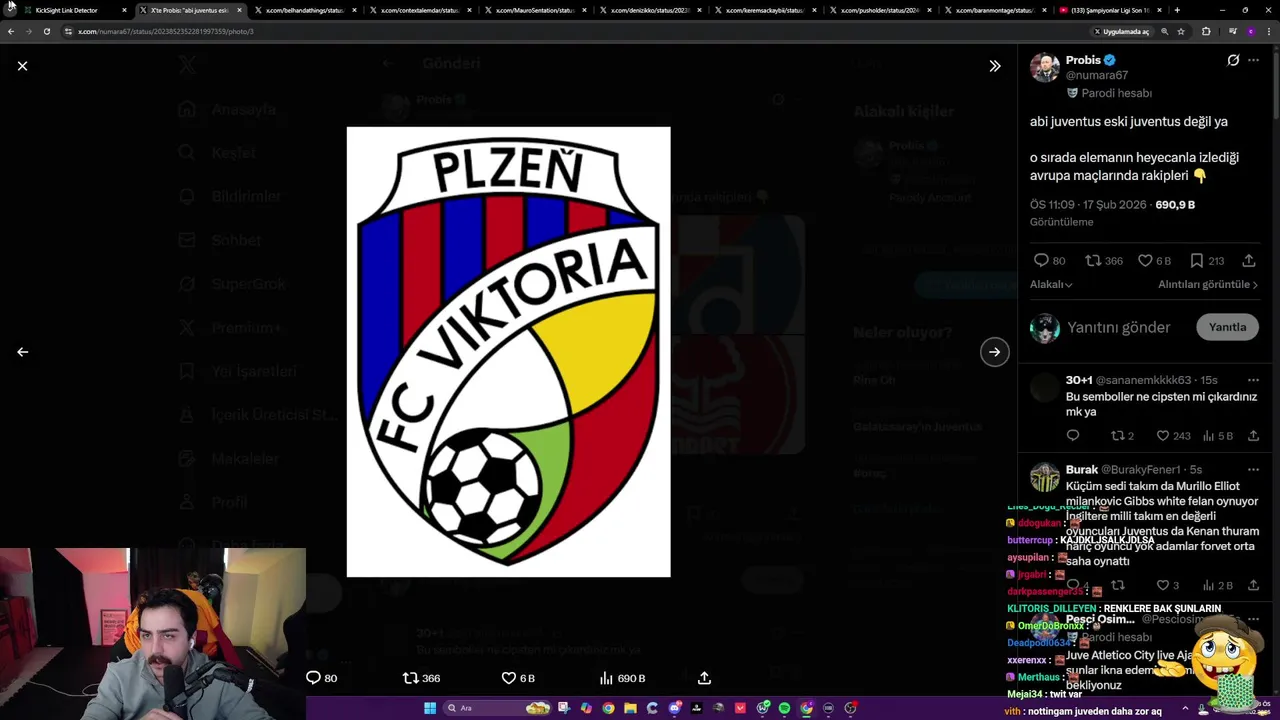Bookmark the tweet showing 213
Screen dimensions: 1280x720
pos(1206,260)
